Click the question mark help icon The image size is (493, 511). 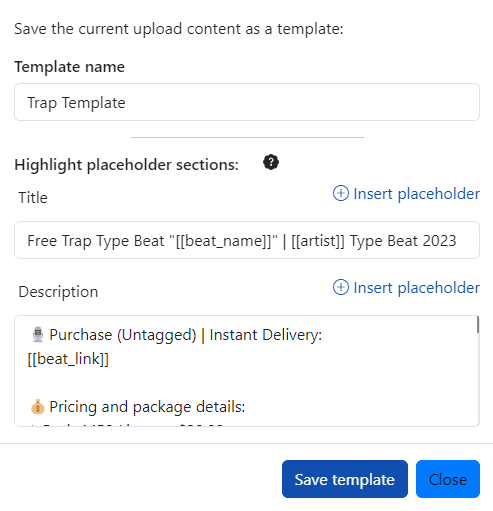click(x=271, y=162)
